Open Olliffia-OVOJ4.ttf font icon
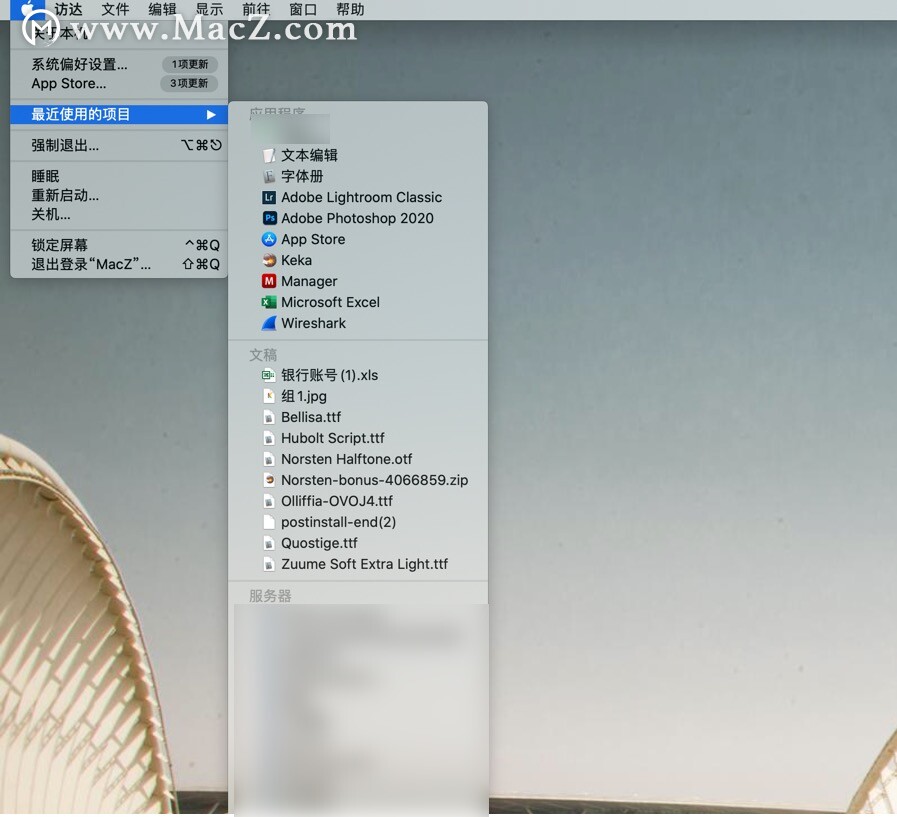Image resolution: width=897 pixels, height=817 pixels. 269,501
